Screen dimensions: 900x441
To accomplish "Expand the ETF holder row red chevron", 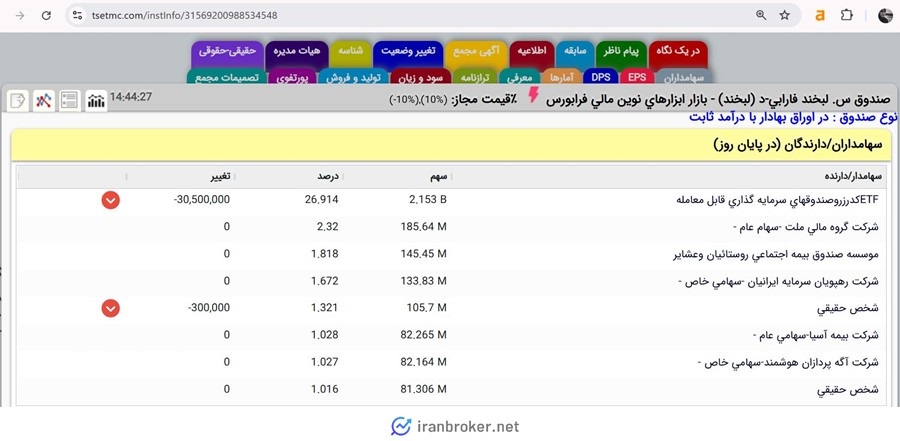I will click(x=111, y=200).
